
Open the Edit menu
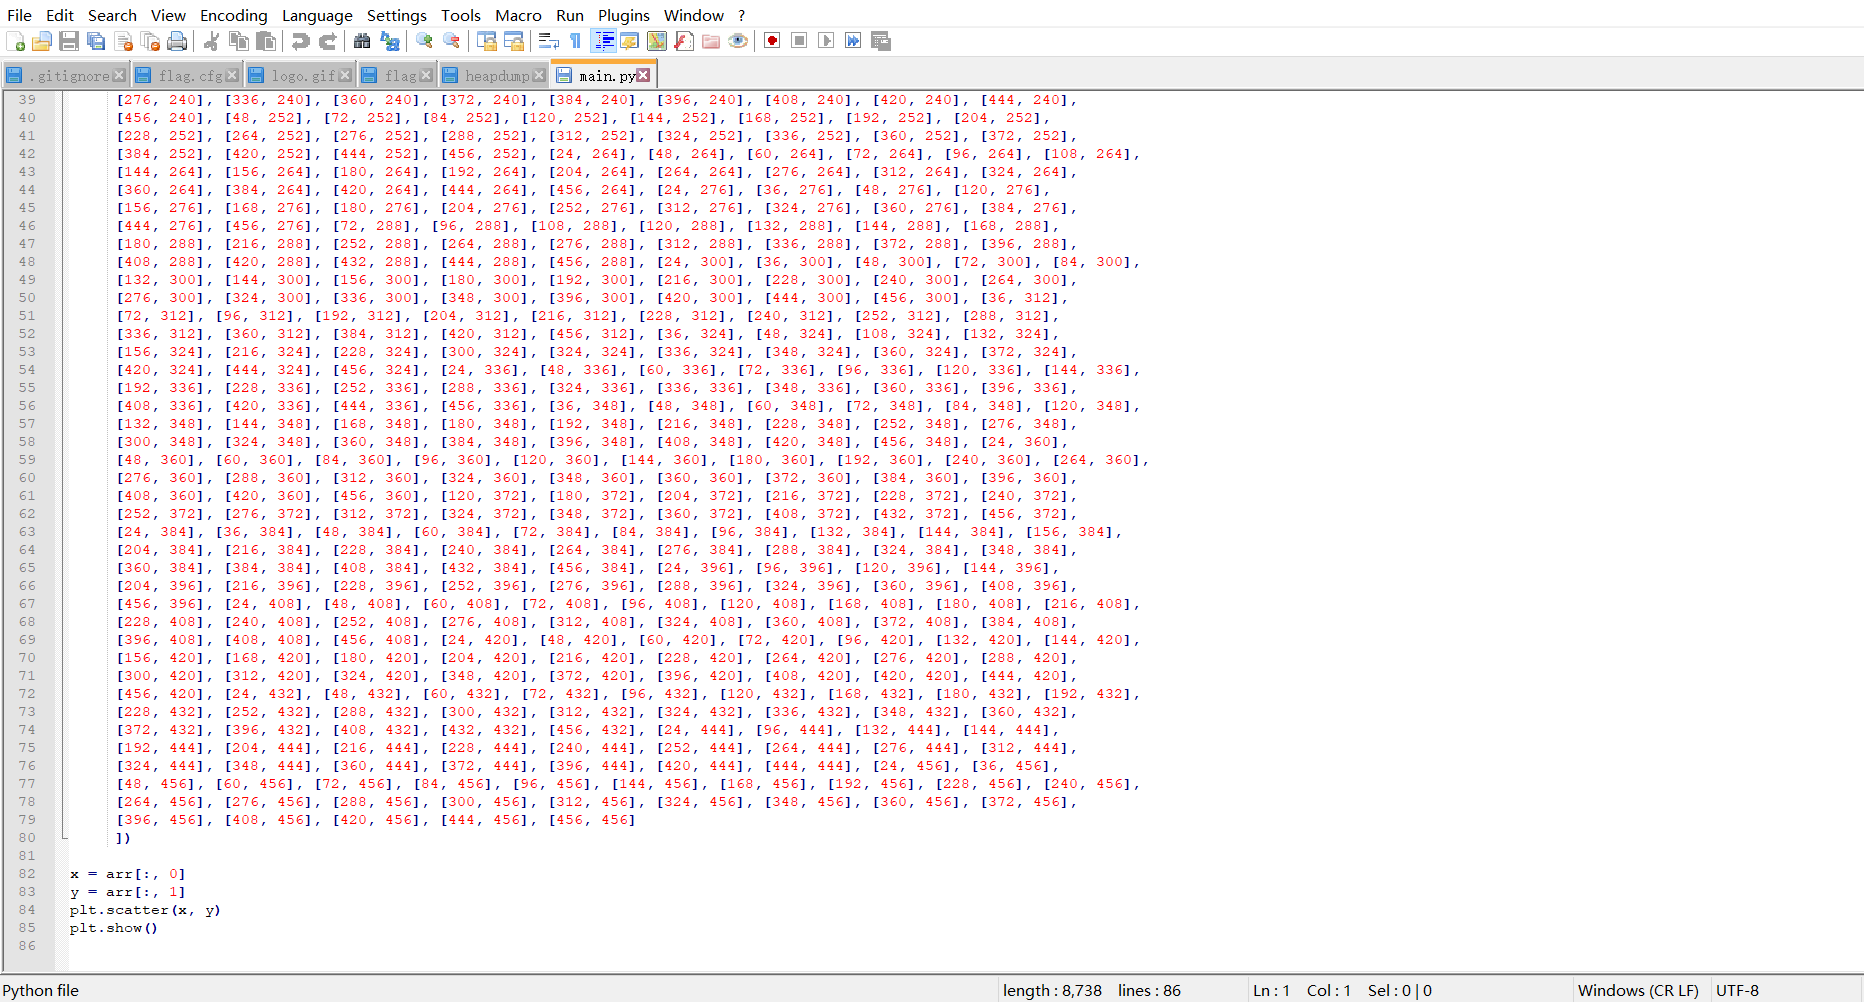coord(60,15)
